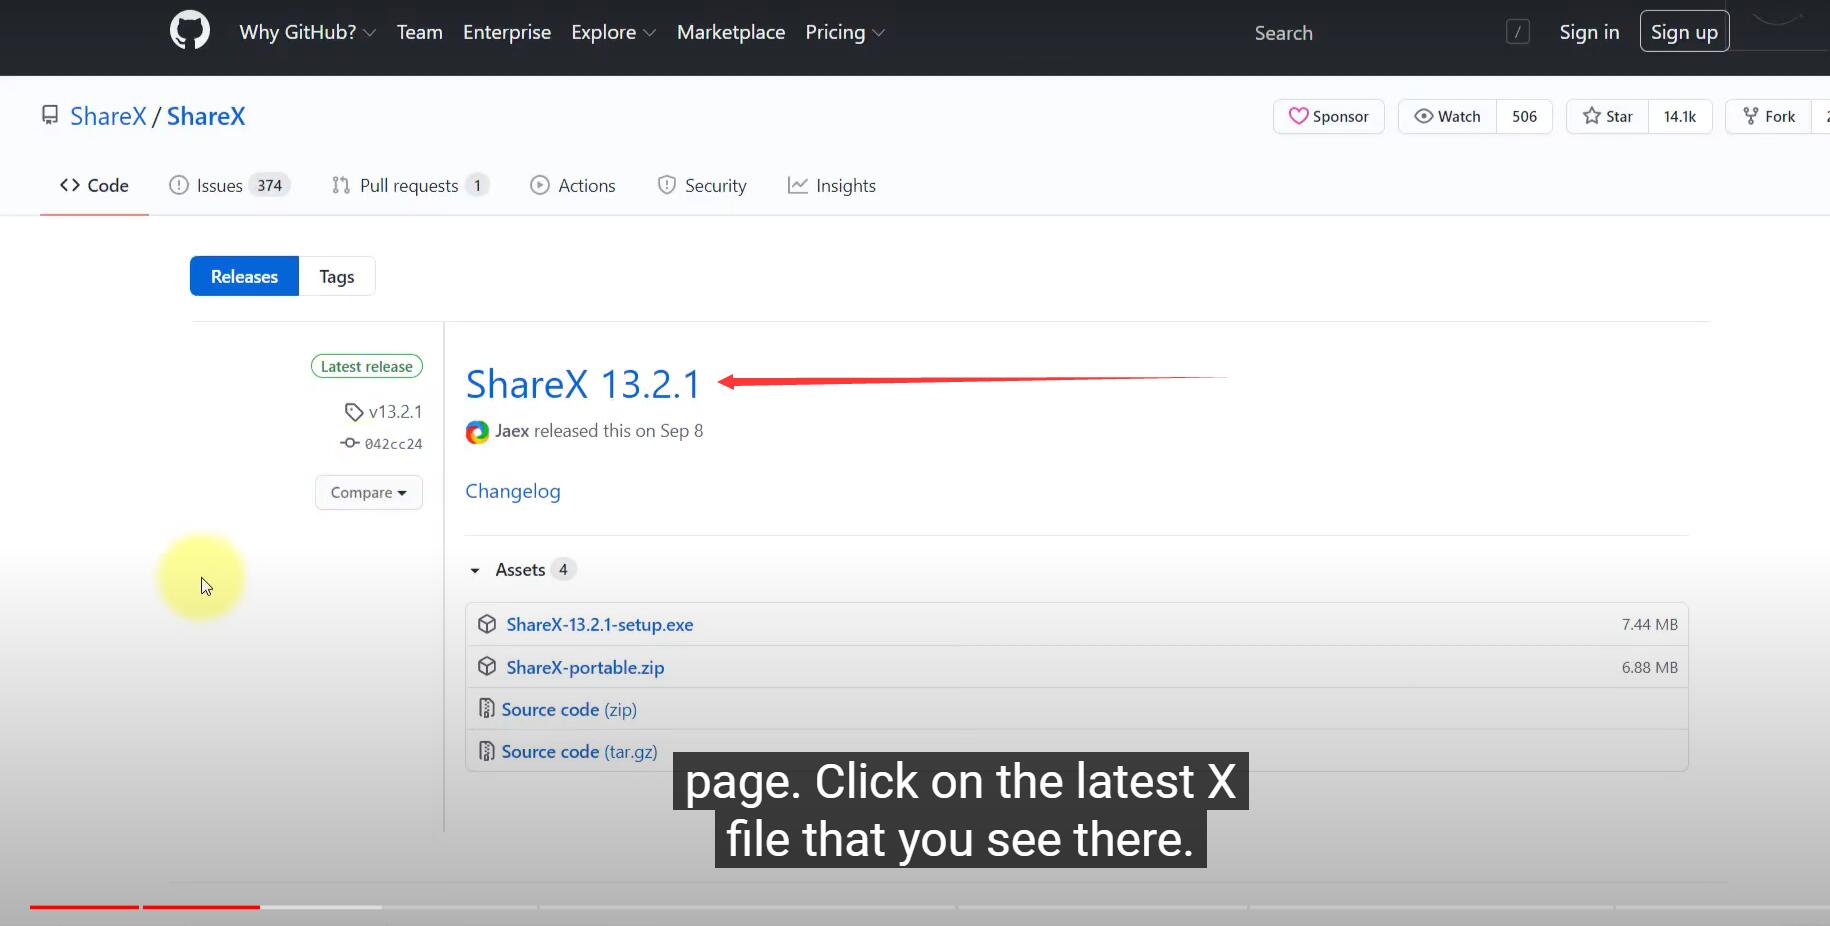Image resolution: width=1830 pixels, height=926 pixels.
Task: Download Source code (tar.gz)
Action: [579, 751]
